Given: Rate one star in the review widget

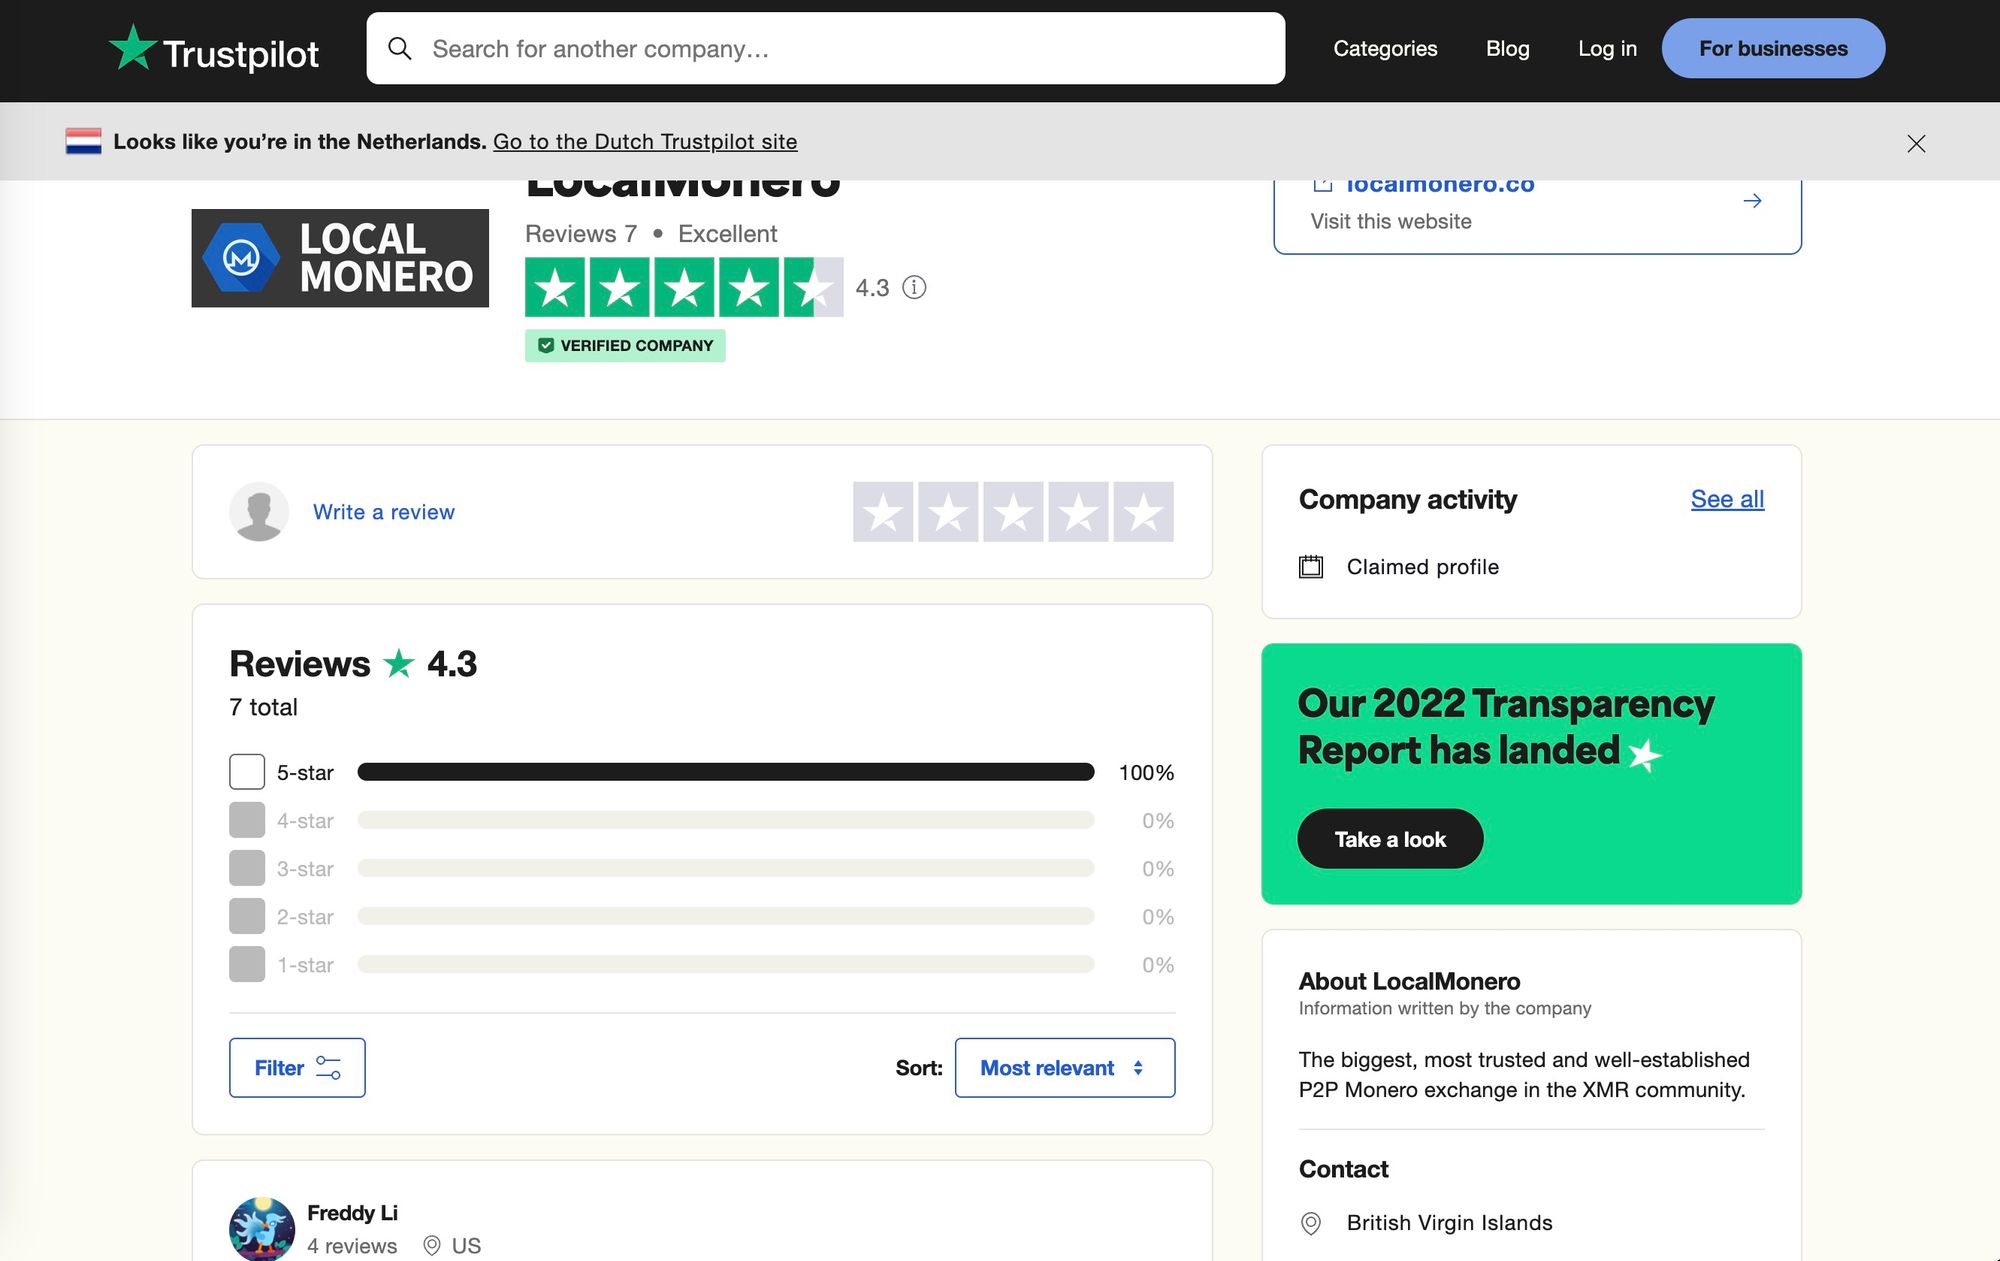Looking at the screenshot, I should [x=883, y=512].
